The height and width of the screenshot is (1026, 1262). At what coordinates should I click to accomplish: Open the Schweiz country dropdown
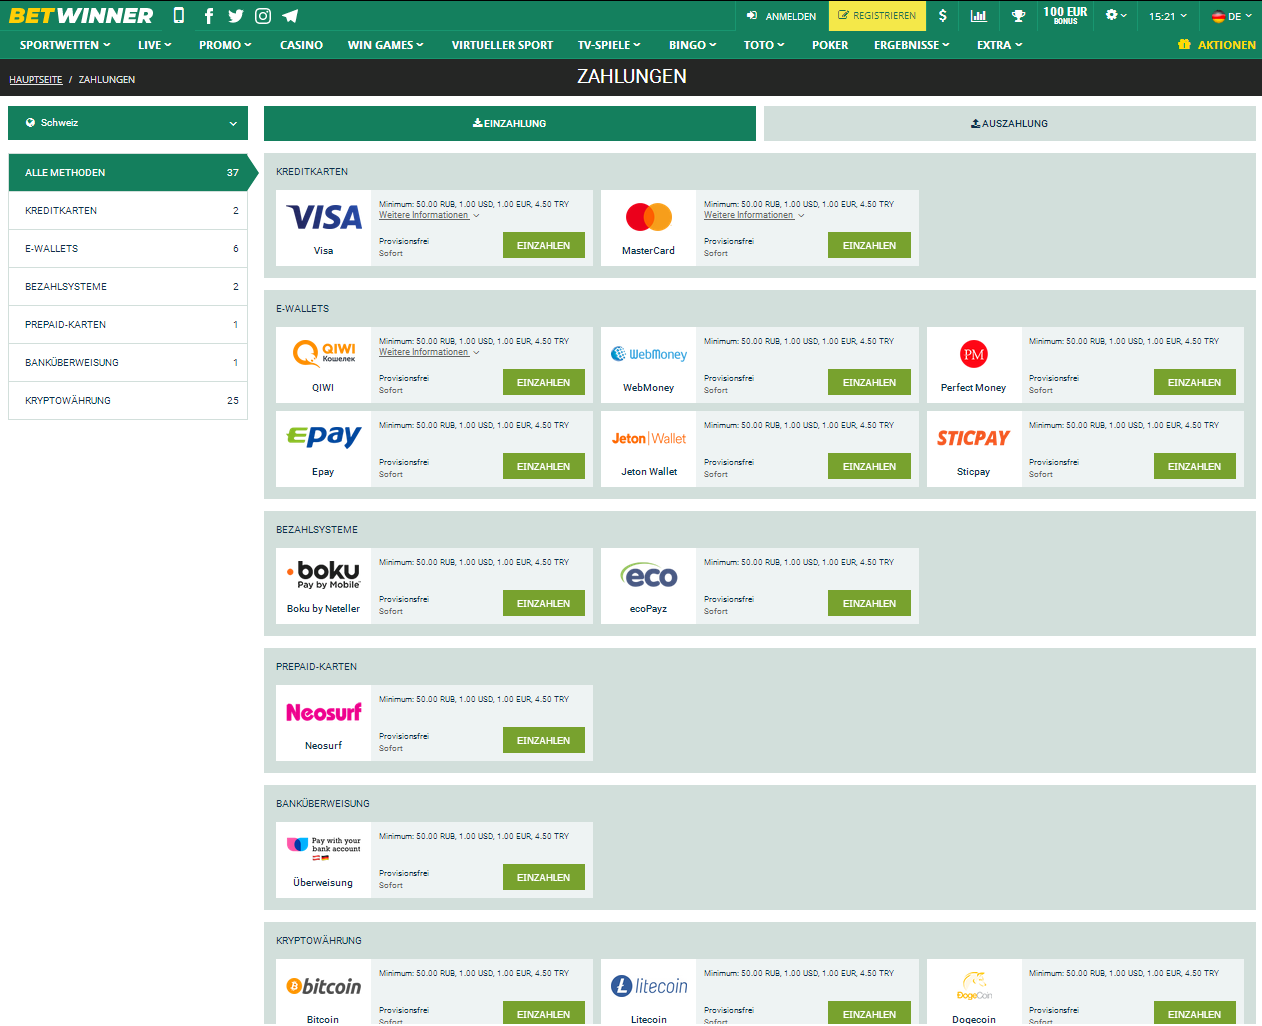click(x=128, y=123)
